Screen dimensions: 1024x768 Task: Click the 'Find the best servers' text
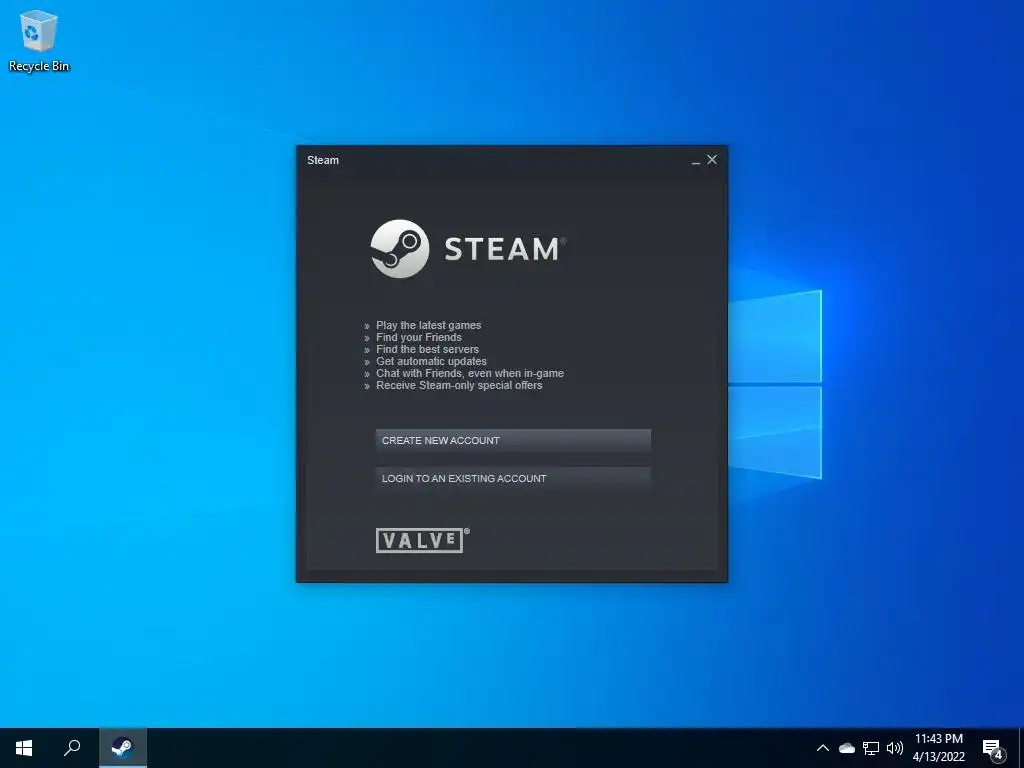(427, 349)
